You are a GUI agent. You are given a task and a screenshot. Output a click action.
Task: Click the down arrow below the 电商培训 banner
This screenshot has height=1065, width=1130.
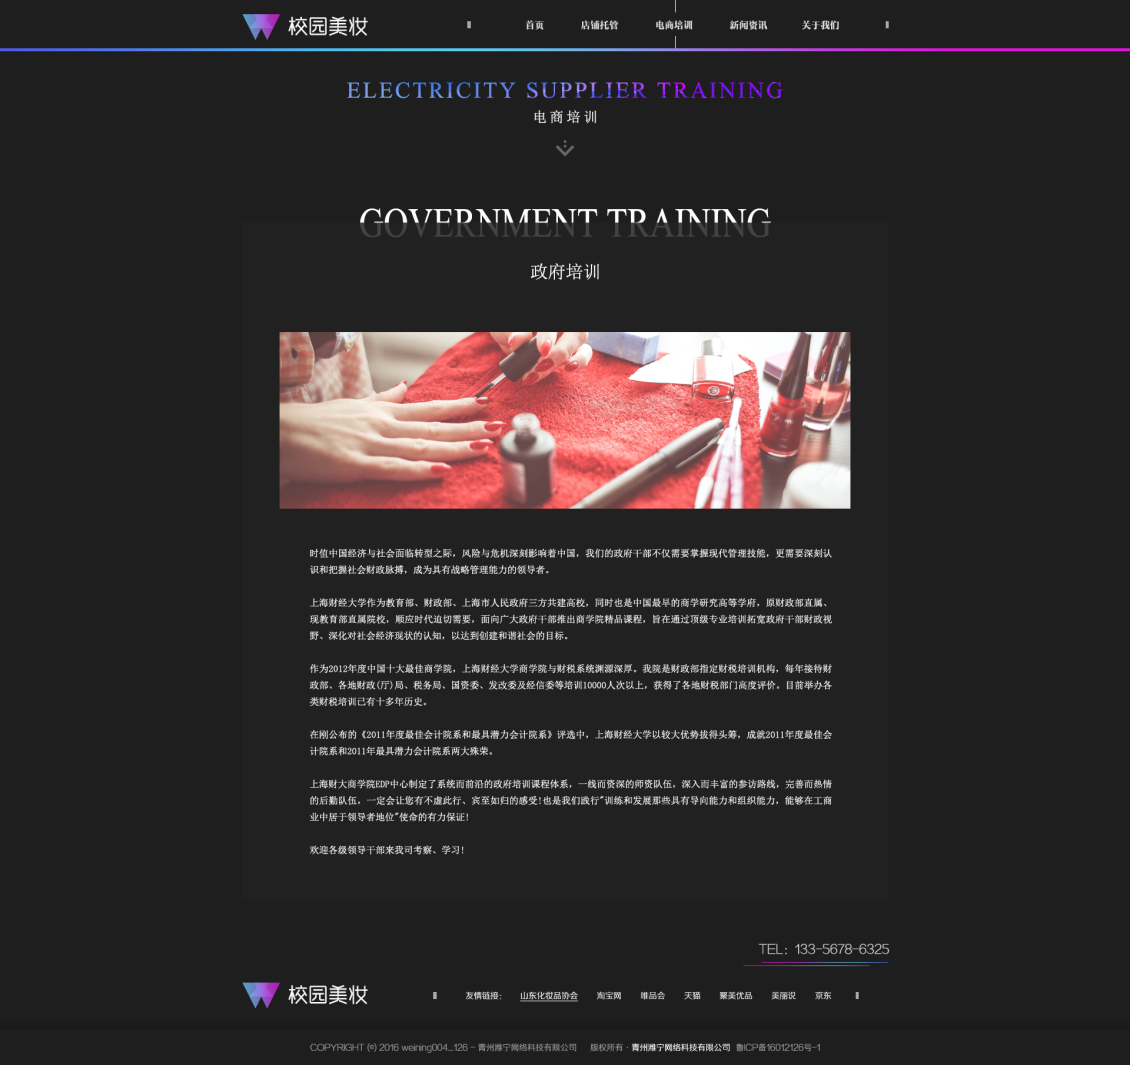(x=565, y=148)
